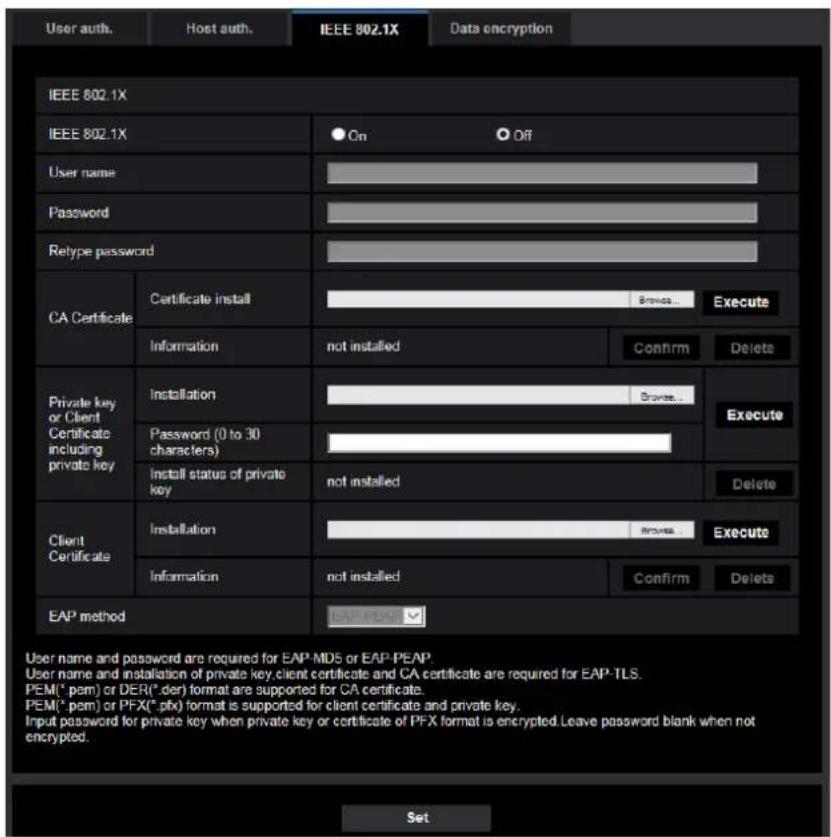Click the CA Certificate file path field
This screenshot has width=831, height=837.
click(x=478, y=299)
